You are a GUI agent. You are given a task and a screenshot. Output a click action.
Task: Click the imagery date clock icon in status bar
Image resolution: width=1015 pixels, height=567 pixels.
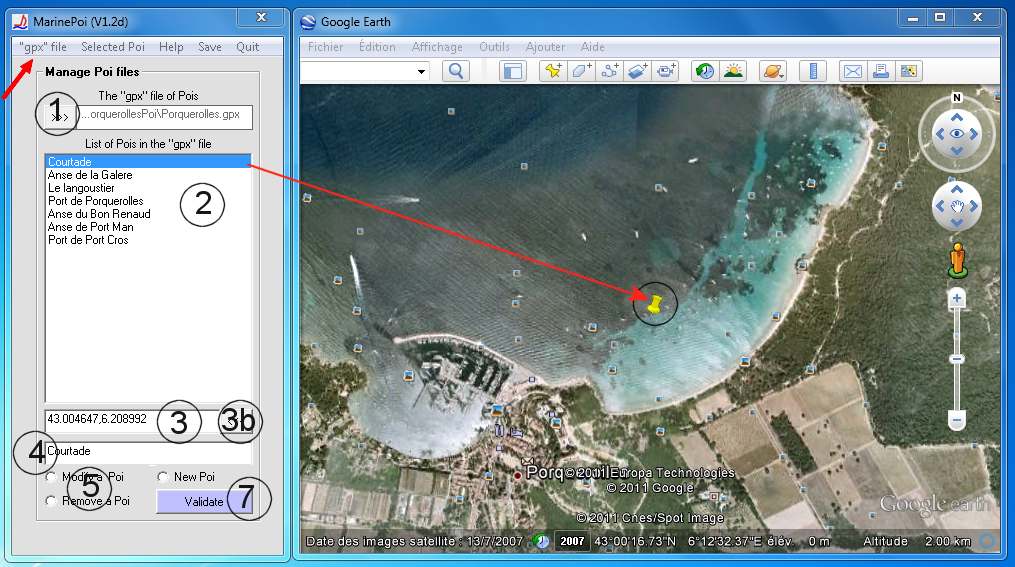[x=542, y=541]
